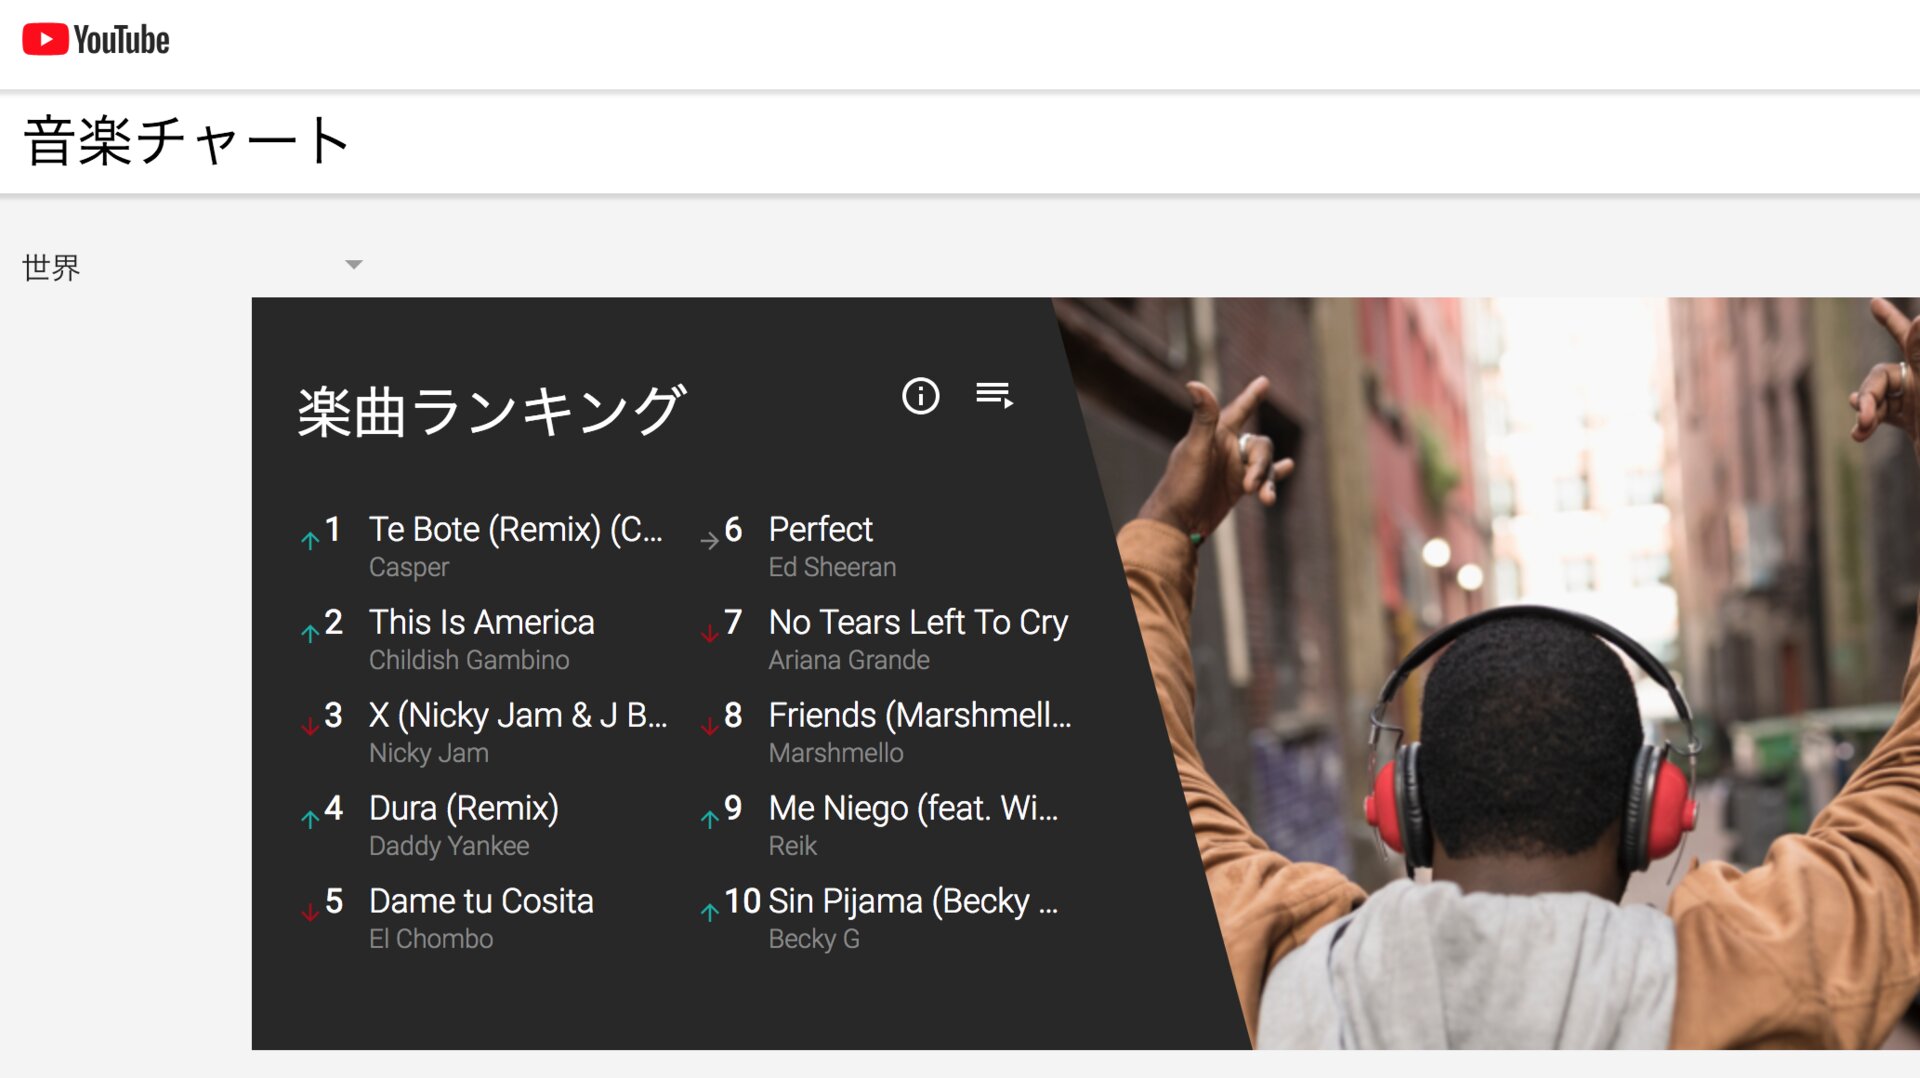Click the playlist play icon
1920x1078 pixels.
click(x=994, y=395)
